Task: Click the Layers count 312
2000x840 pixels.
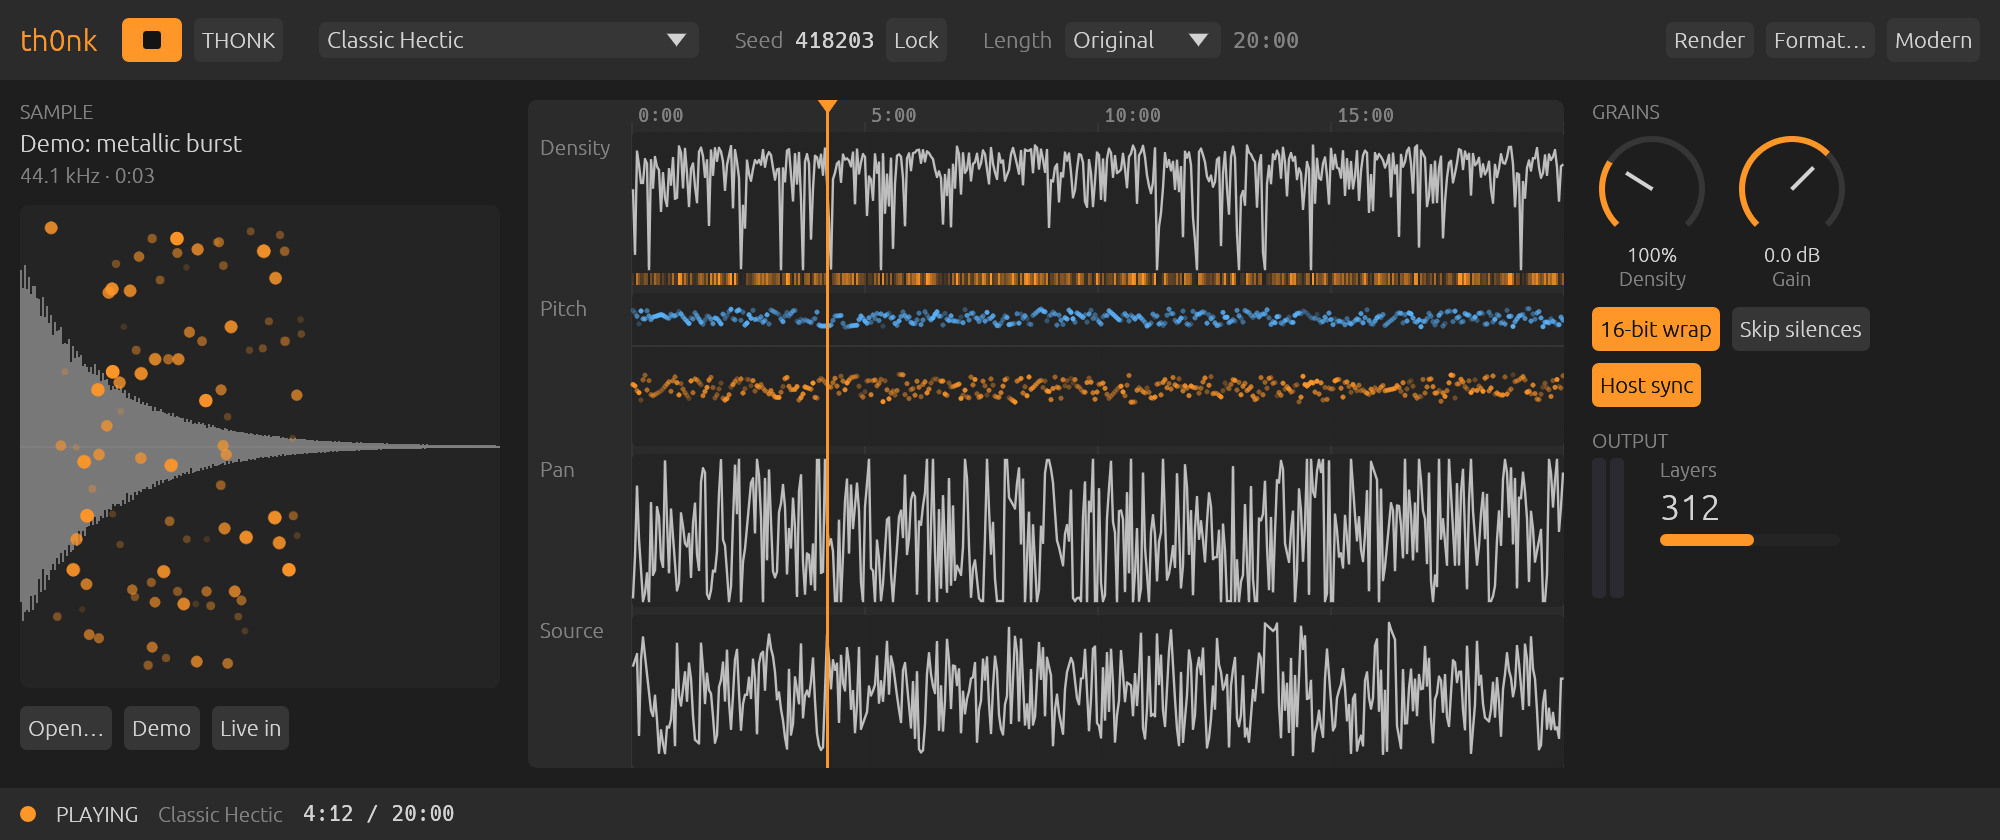Action: 1690,508
